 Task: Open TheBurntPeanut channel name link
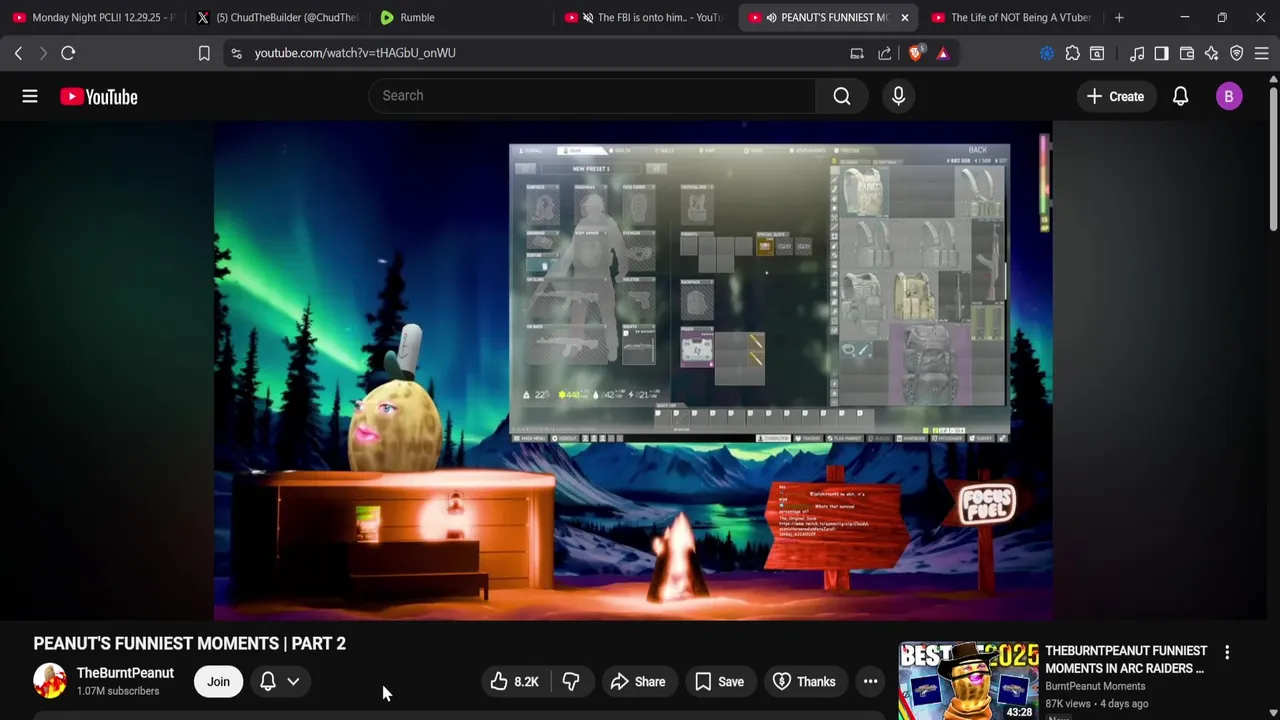click(125, 673)
